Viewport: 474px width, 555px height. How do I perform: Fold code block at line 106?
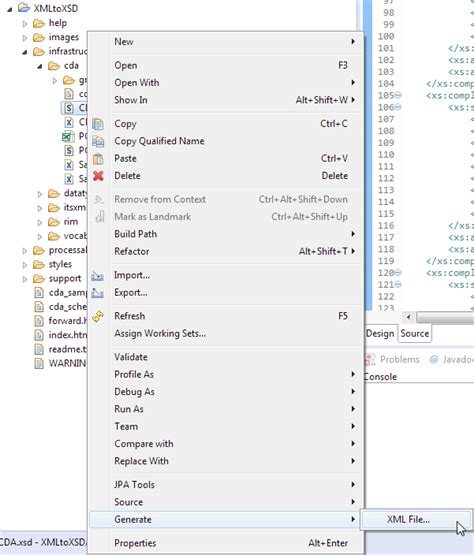point(398,107)
